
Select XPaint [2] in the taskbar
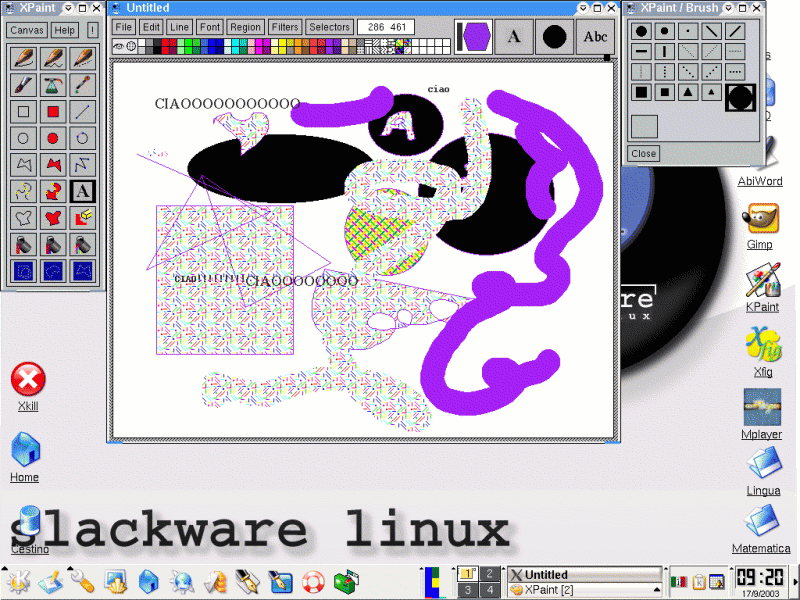(585, 590)
